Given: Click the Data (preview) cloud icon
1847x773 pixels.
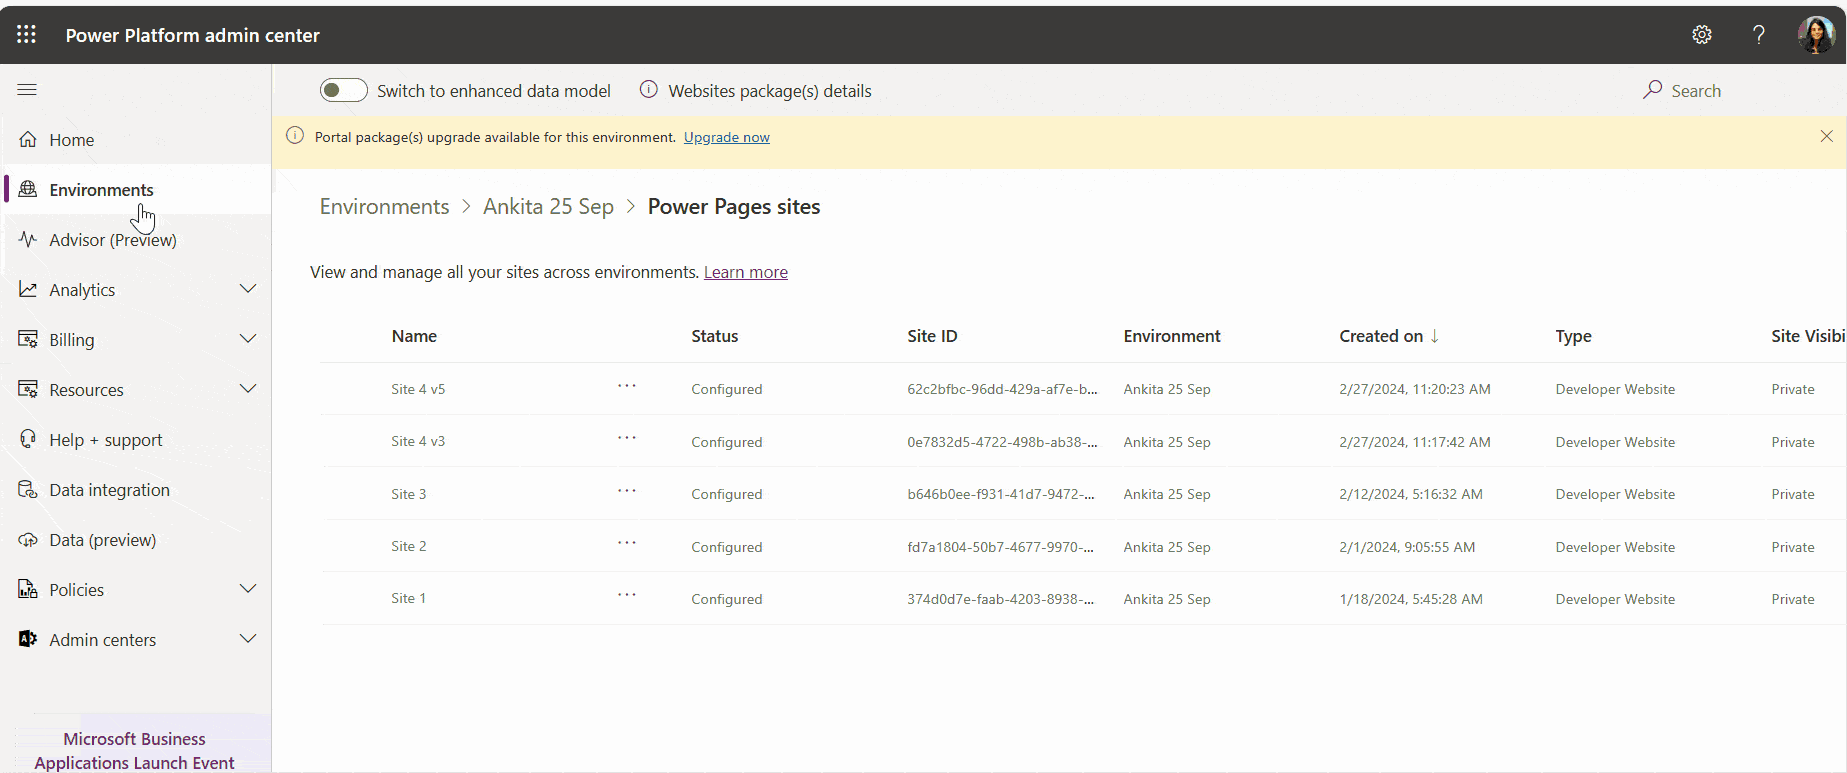Looking at the screenshot, I should (28, 539).
